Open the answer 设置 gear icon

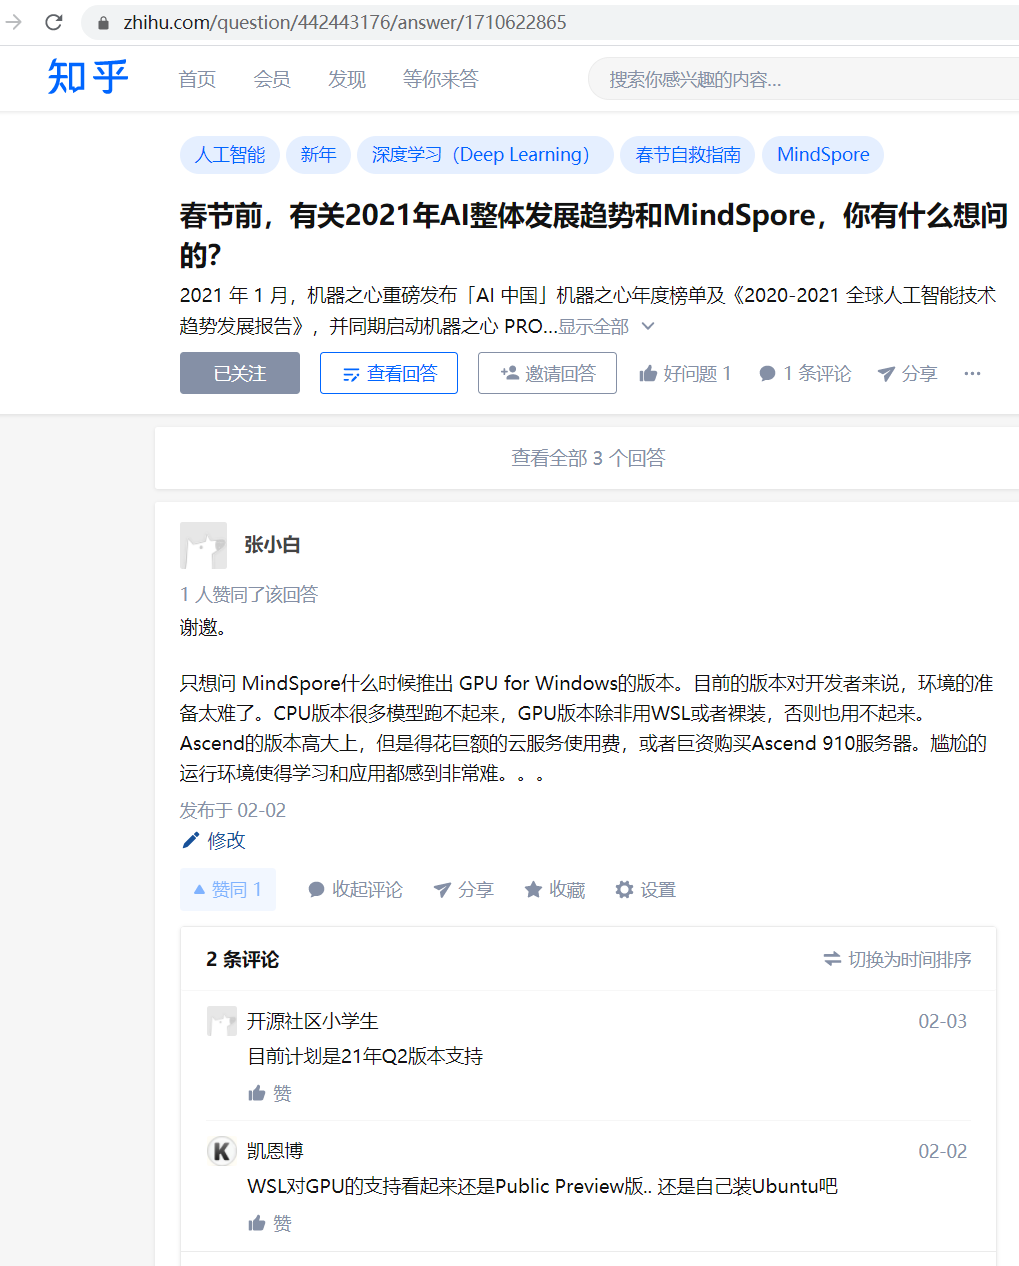(624, 889)
